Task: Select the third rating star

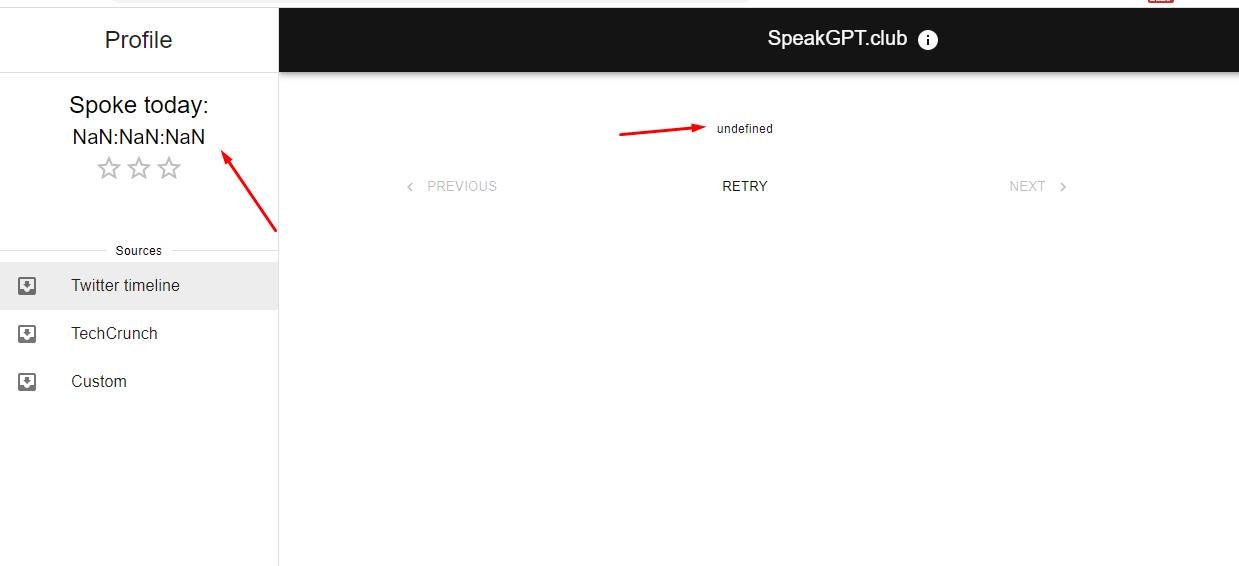Action: [x=169, y=168]
